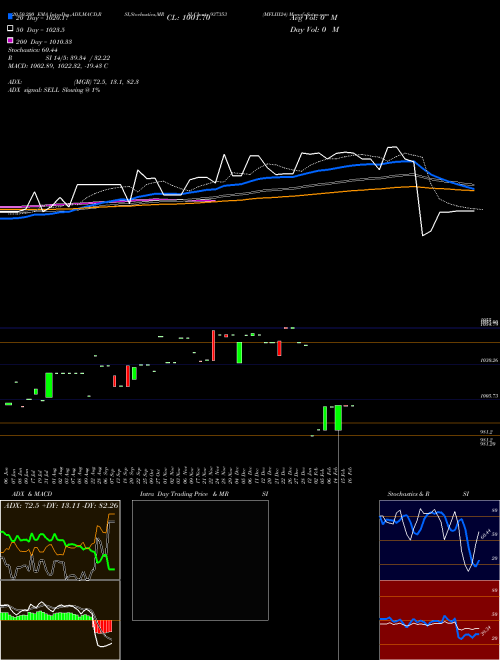The height and width of the screenshot is (660, 500).
Task: Click the CL: 1001.70 closing price label
Action: tap(188, 18)
